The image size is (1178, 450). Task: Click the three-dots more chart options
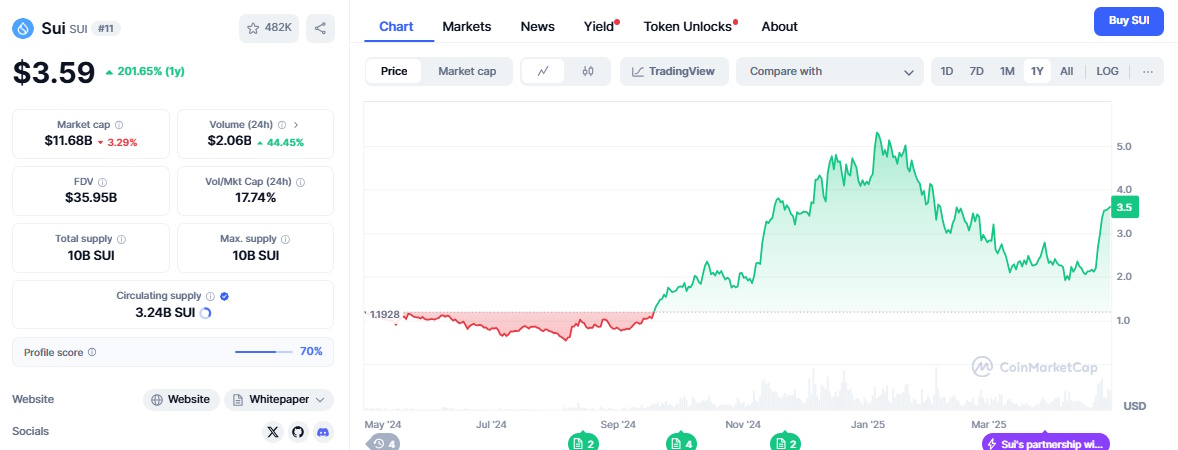[x=1147, y=71]
